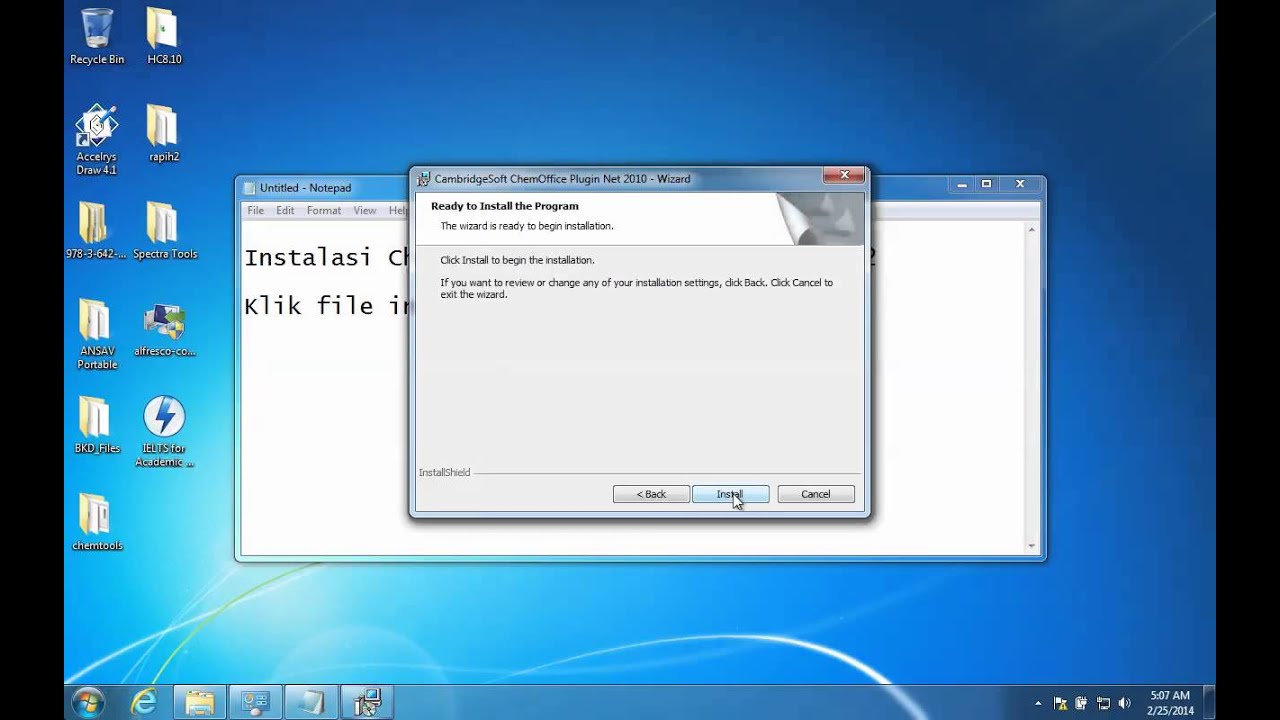Click the wizard title bar installer icon
This screenshot has height=720, width=1280.
424,179
